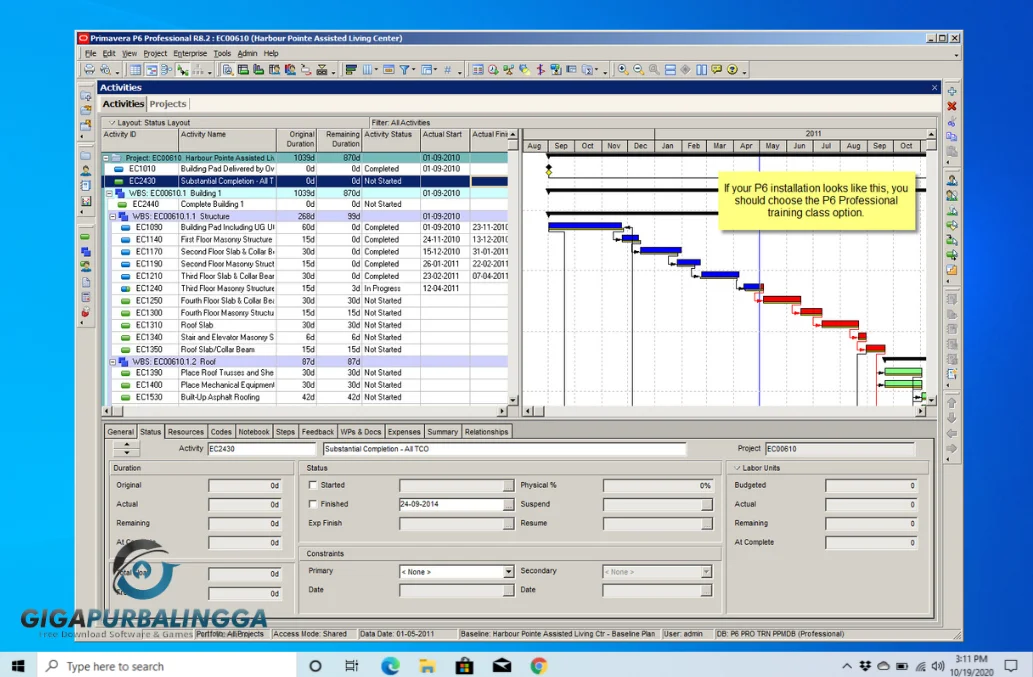Click the Level Resources toolbar icon
This screenshot has height=677, width=1033.
click(x=509, y=69)
